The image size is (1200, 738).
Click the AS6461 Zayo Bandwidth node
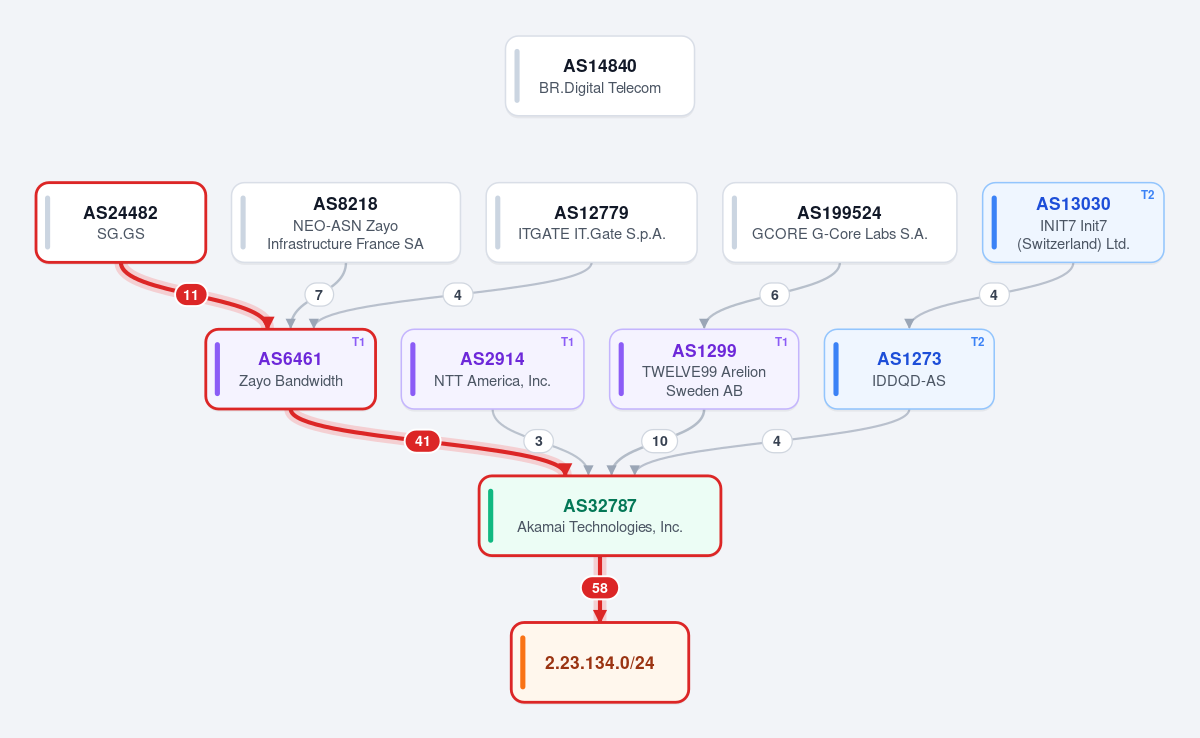[291, 369]
